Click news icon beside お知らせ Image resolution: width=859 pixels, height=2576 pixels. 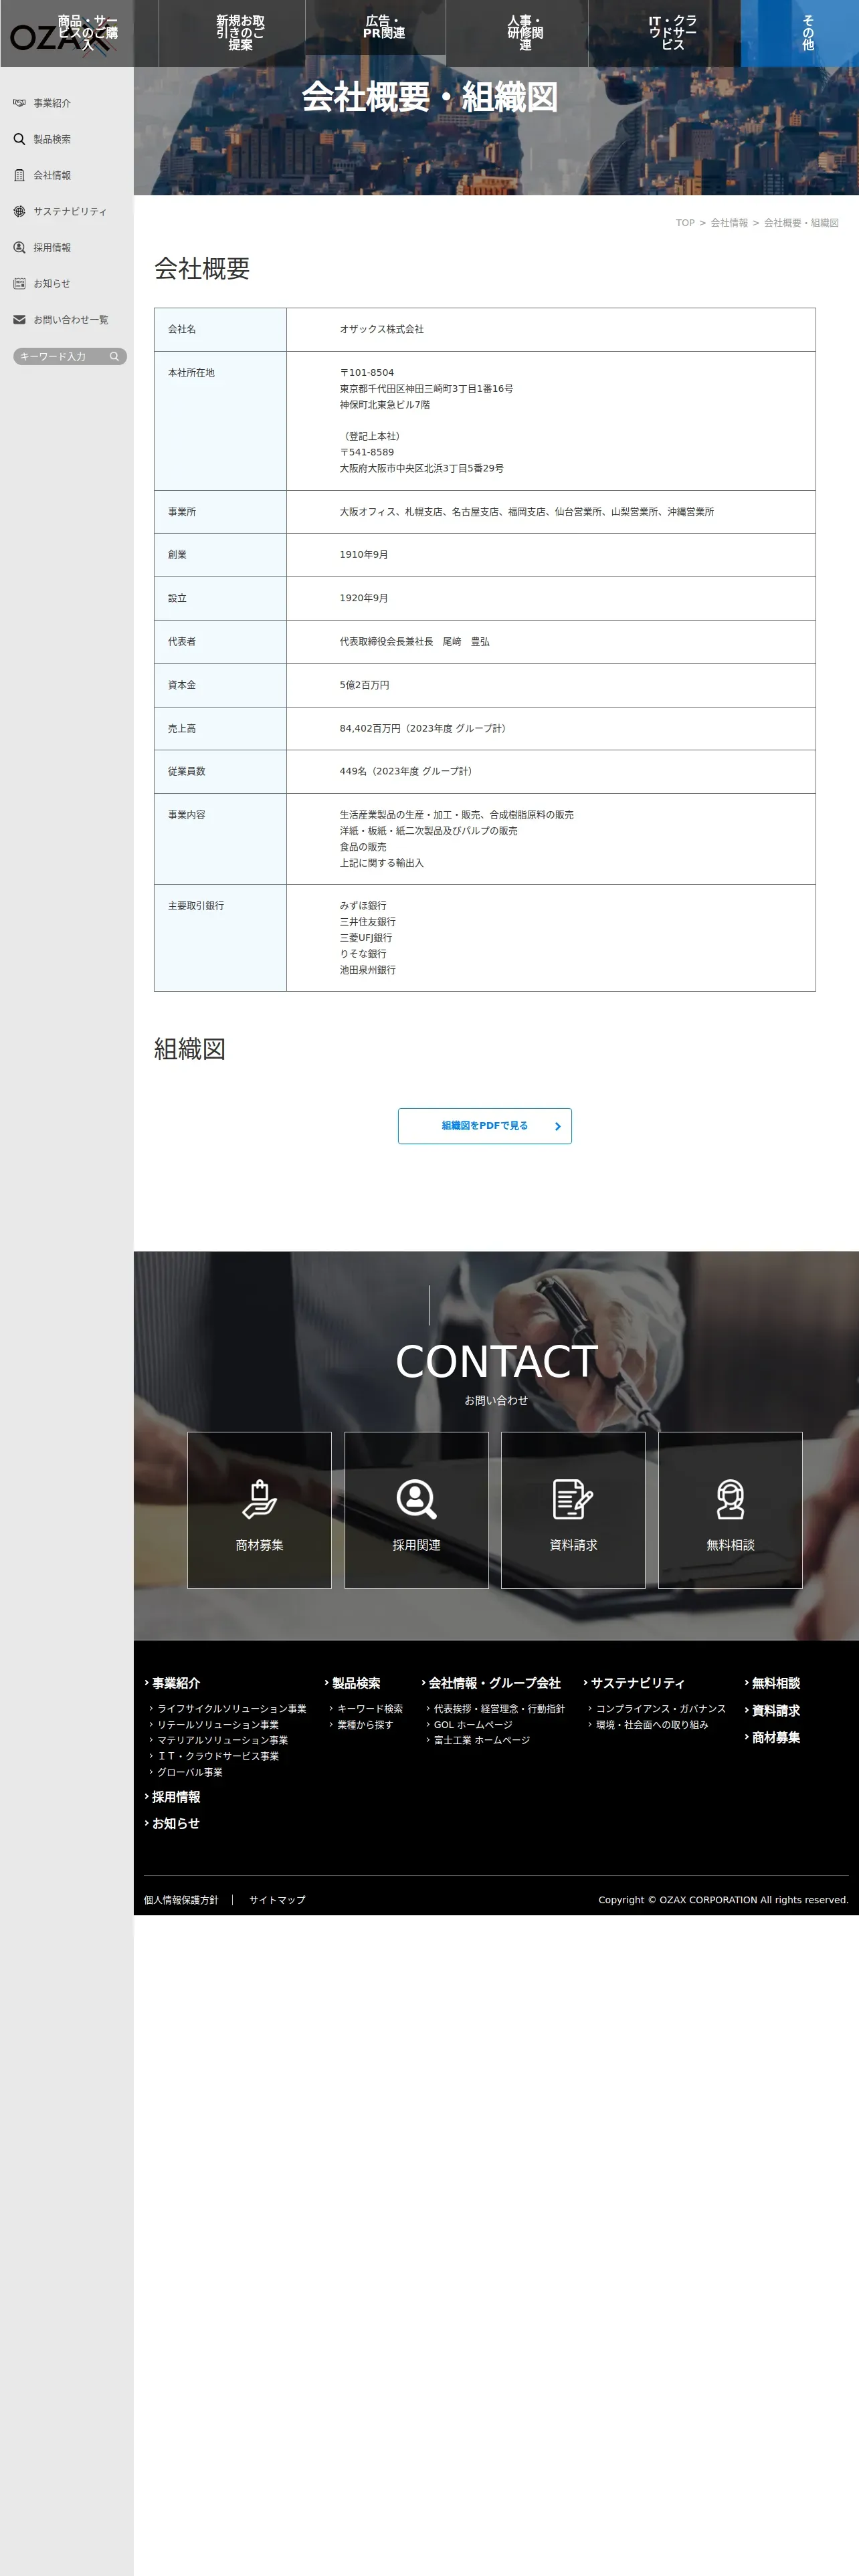[19, 283]
